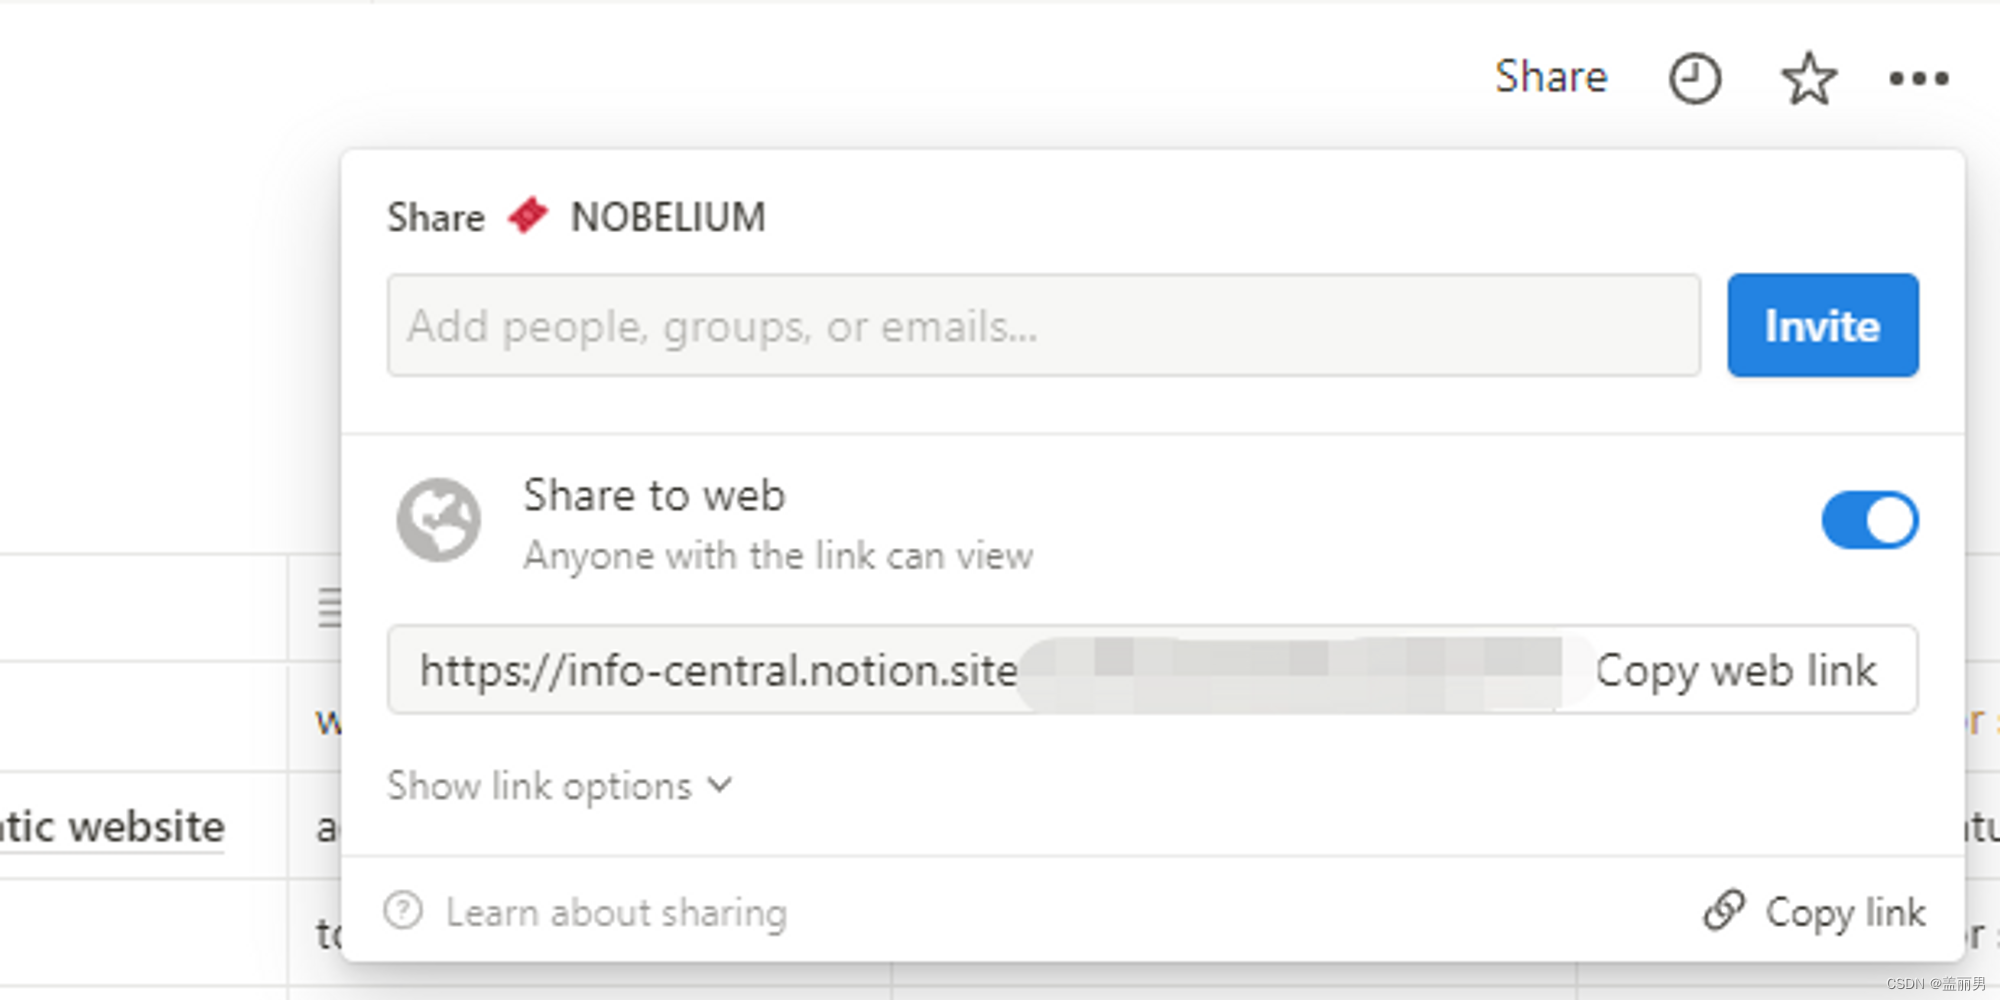Screen dimensions: 2000x1000
Task: Open the Share menu in top bar
Action: [1550, 77]
